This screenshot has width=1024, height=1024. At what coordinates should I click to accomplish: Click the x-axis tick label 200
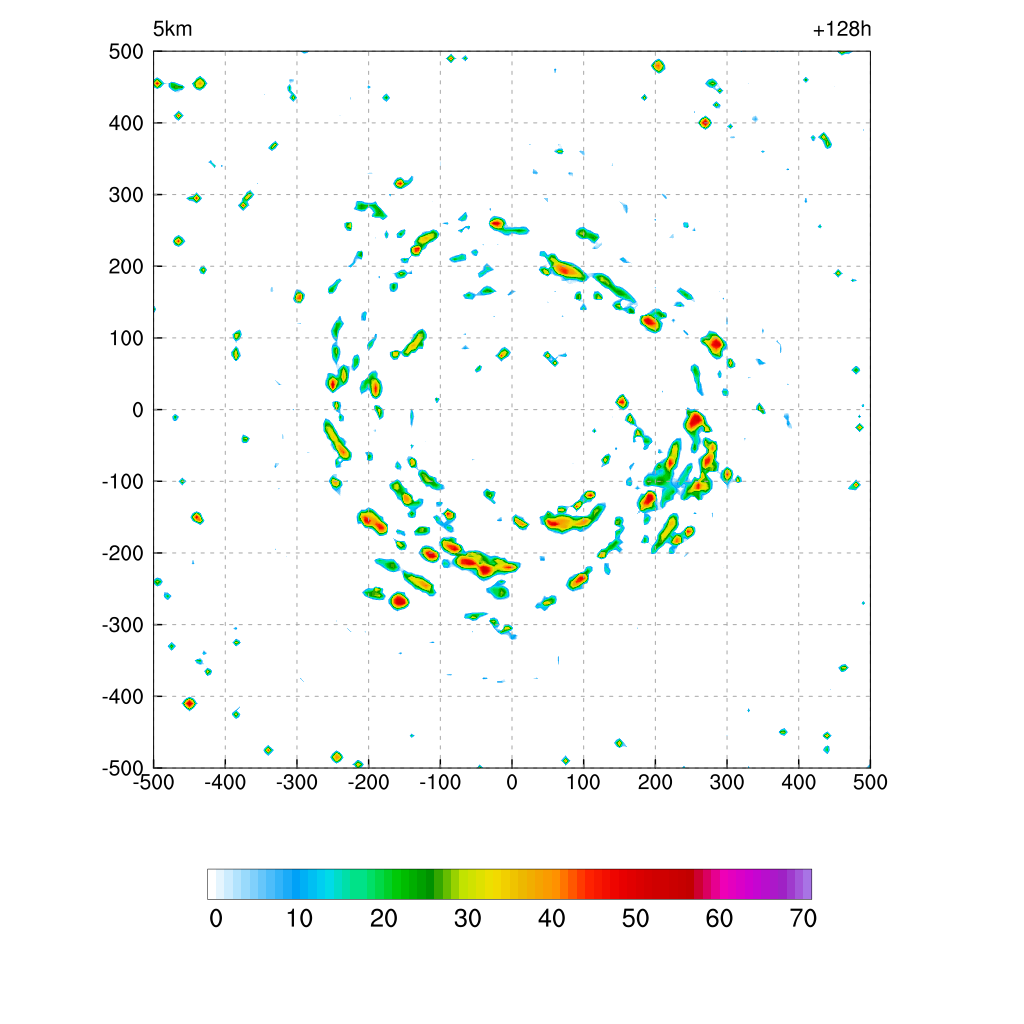[x=655, y=782]
